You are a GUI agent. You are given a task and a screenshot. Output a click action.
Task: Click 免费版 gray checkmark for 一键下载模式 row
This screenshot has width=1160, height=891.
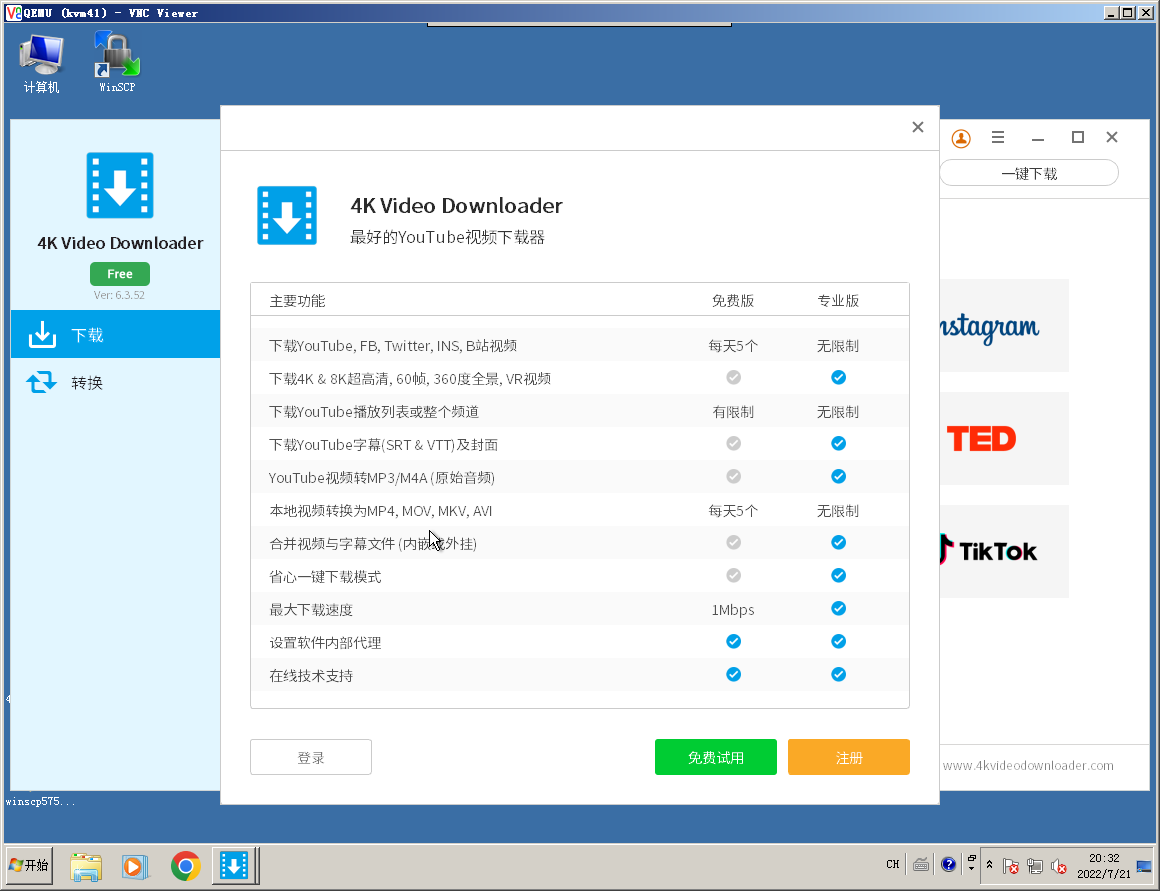[x=733, y=575]
